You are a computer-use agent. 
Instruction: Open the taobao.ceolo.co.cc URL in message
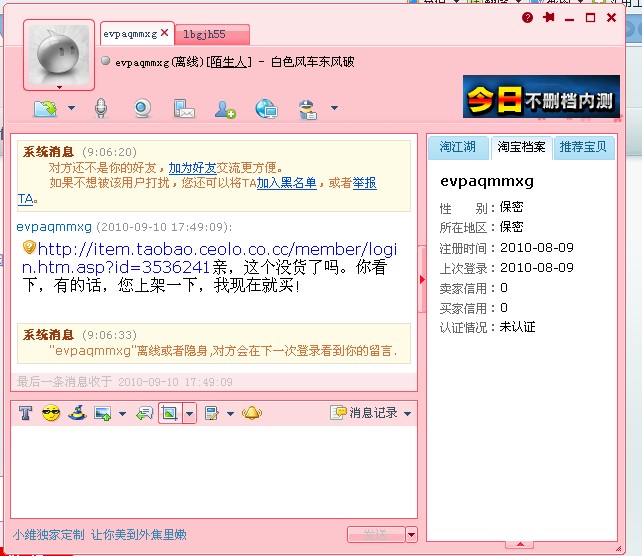(x=210, y=258)
